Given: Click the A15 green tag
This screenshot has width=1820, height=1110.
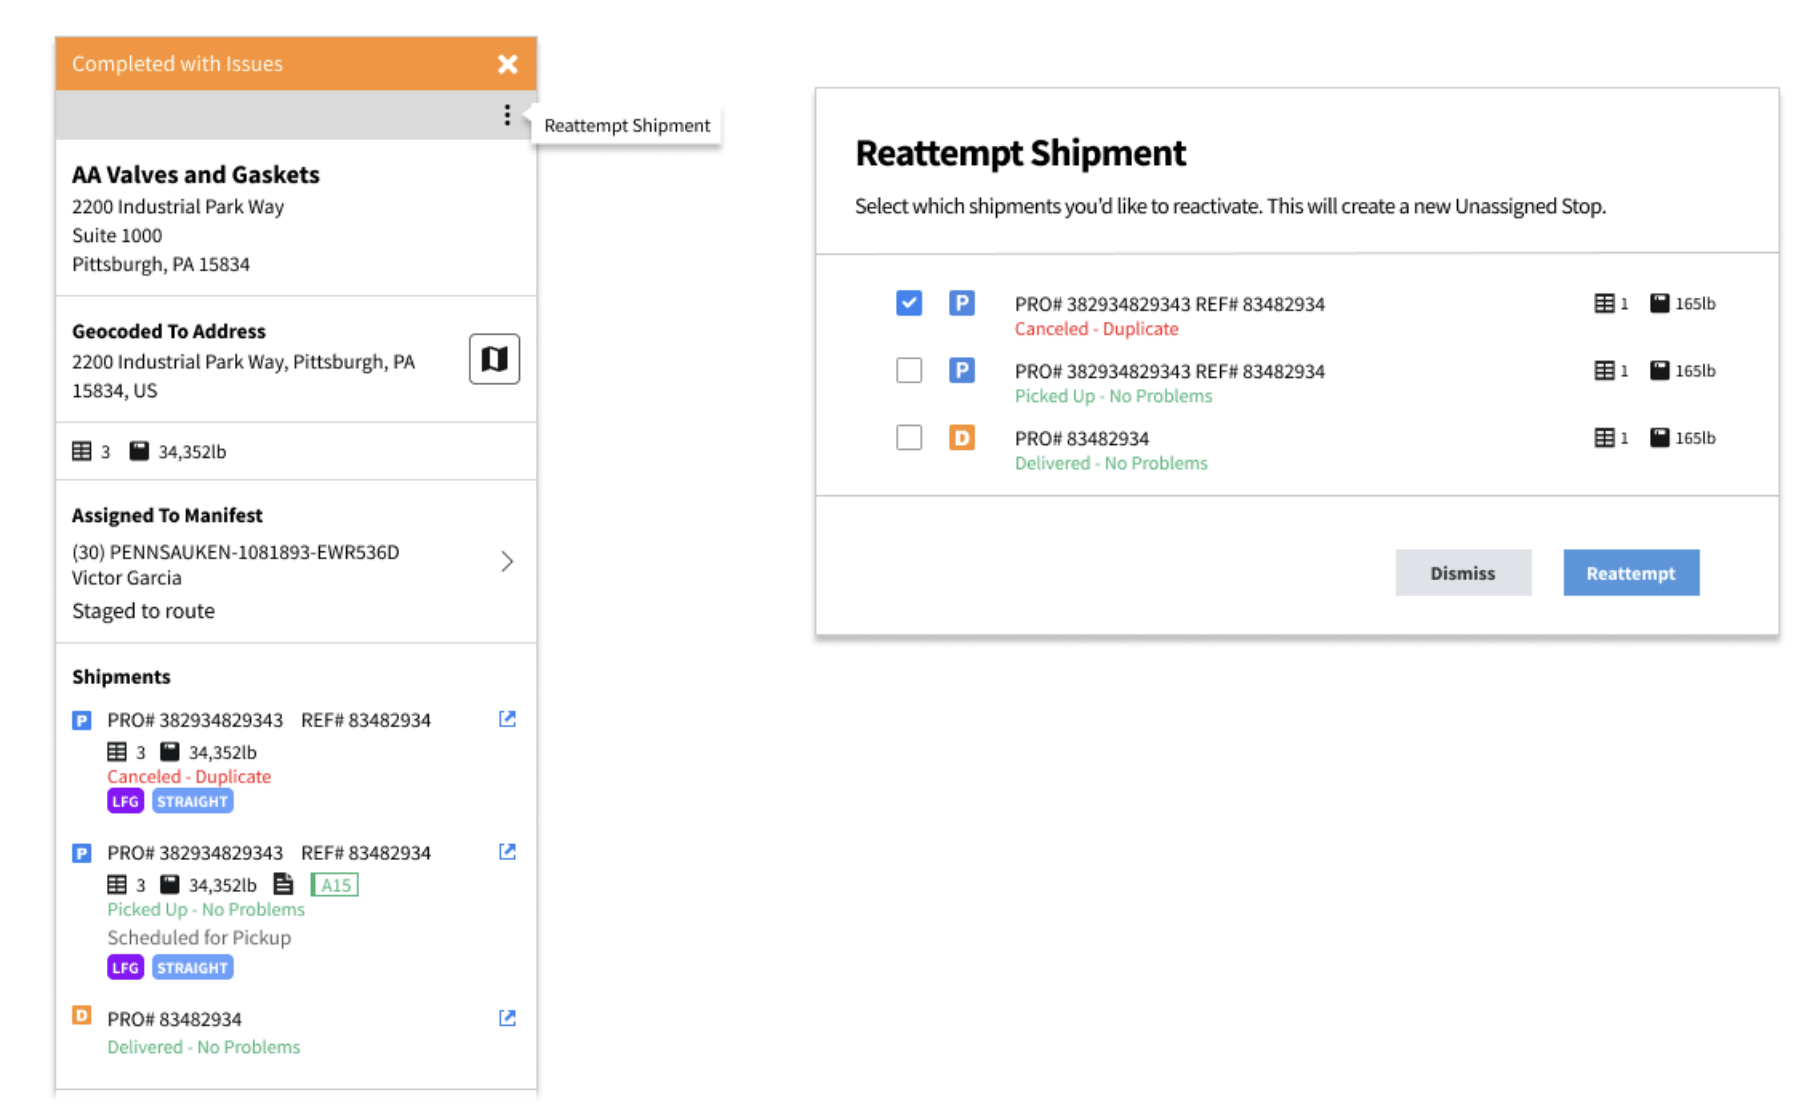Looking at the screenshot, I should 335,885.
